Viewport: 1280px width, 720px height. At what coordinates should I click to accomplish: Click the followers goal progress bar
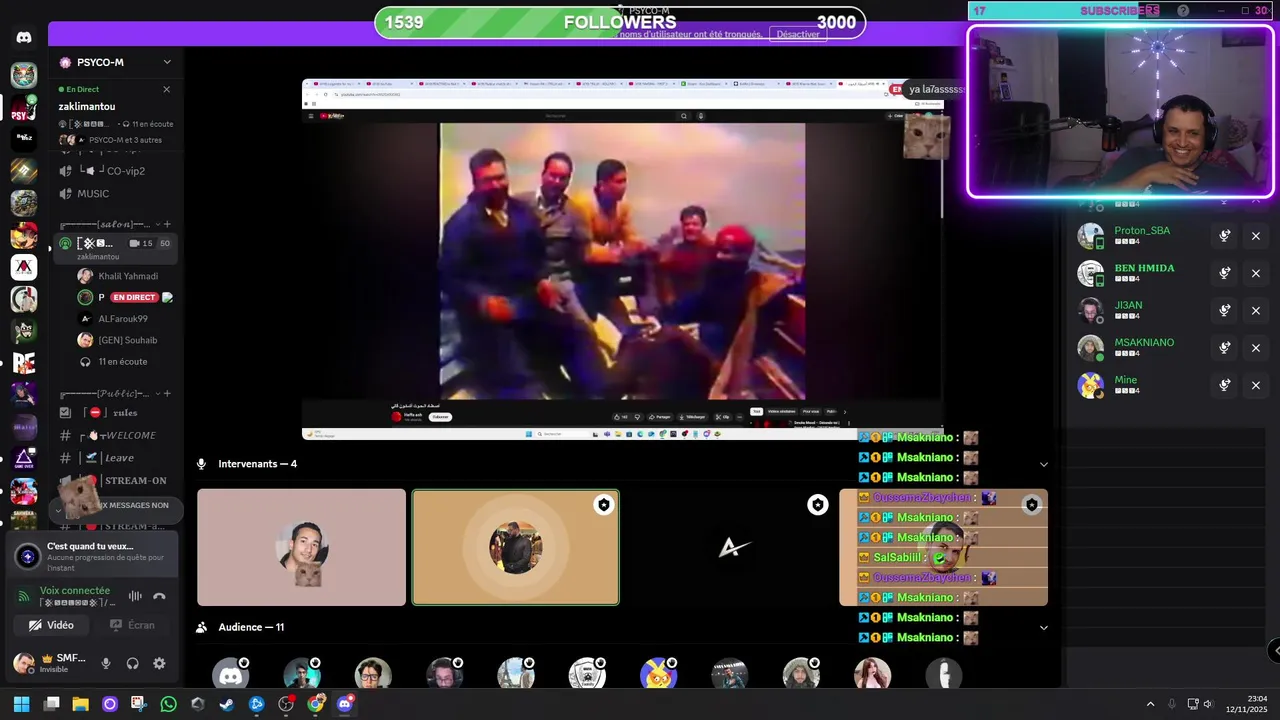tap(620, 22)
